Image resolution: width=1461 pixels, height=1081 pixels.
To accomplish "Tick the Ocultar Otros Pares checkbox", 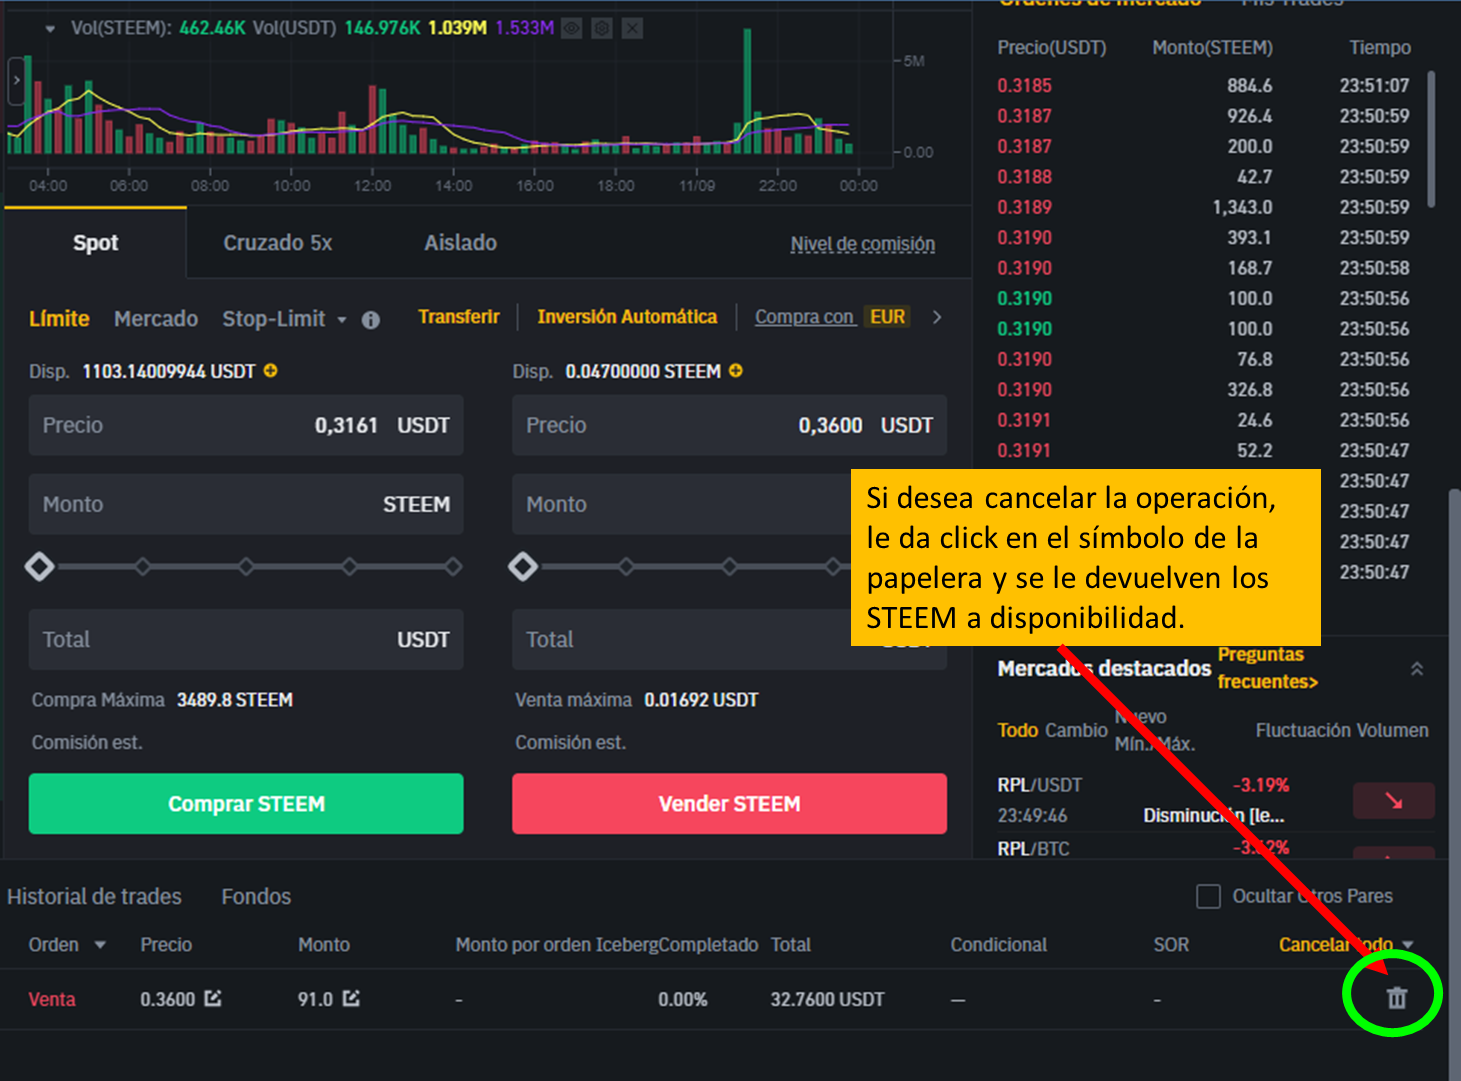I will pos(1208,896).
